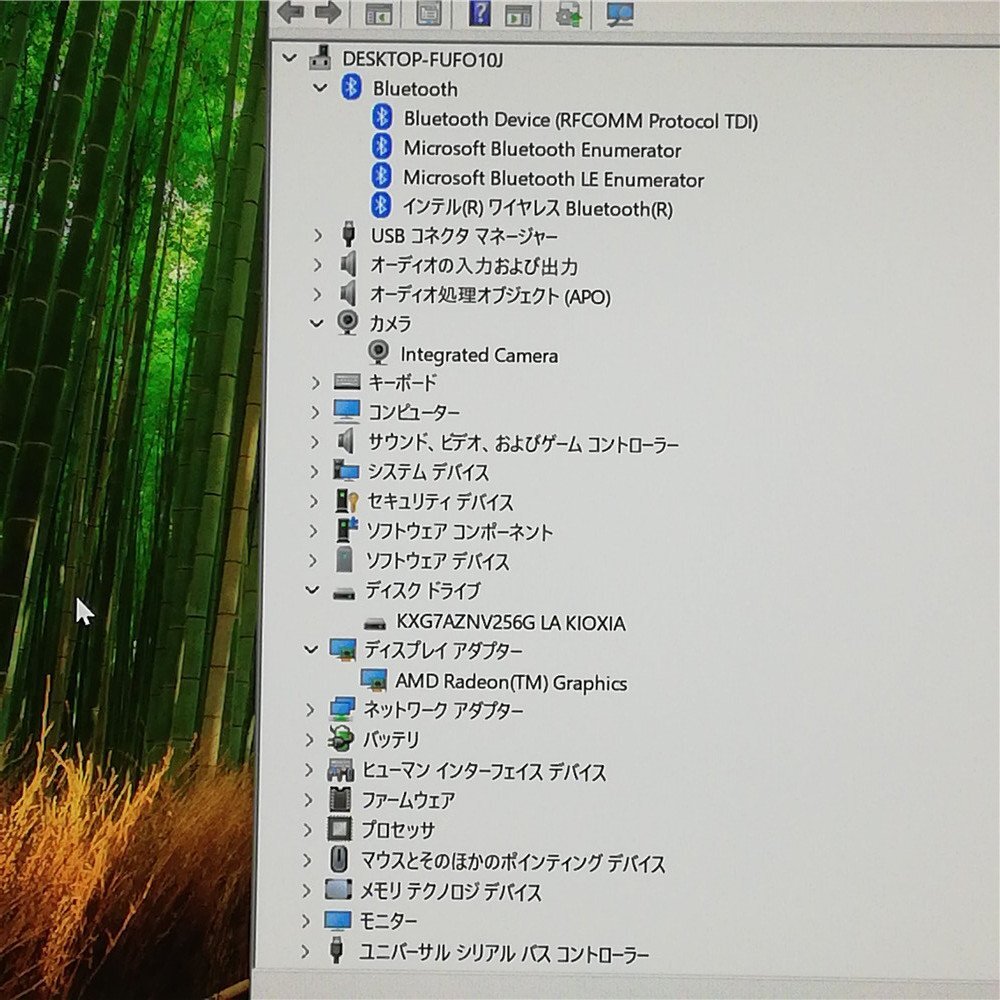Click the マウス pointing devices mouse icon
1000x1000 pixels.
[x=339, y=859]
